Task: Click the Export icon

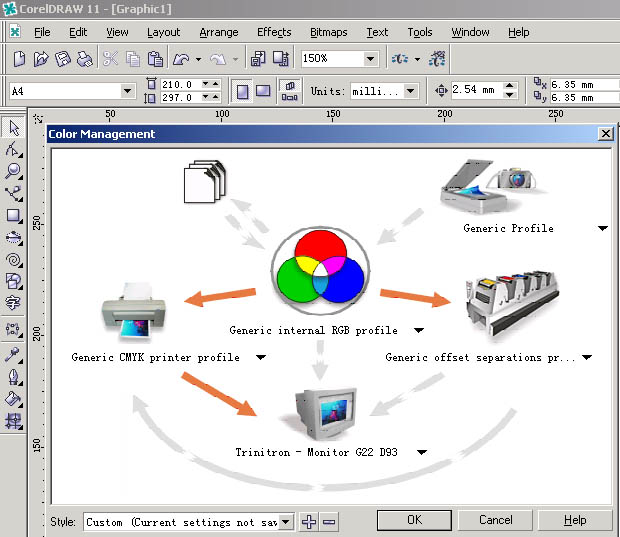Action: click(x=281, y=59)
